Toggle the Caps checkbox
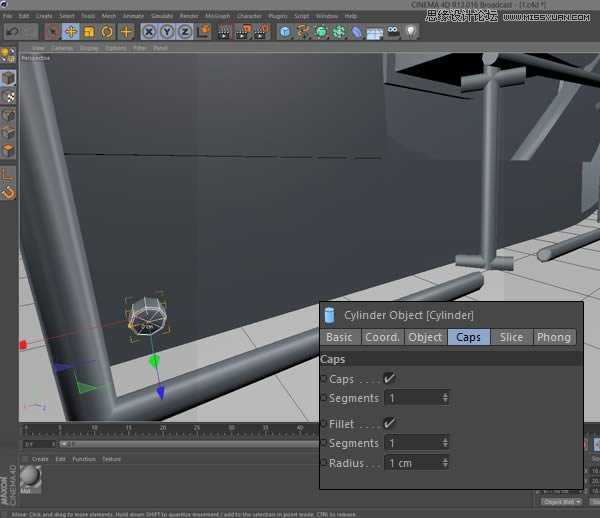 tap(389, 379)
